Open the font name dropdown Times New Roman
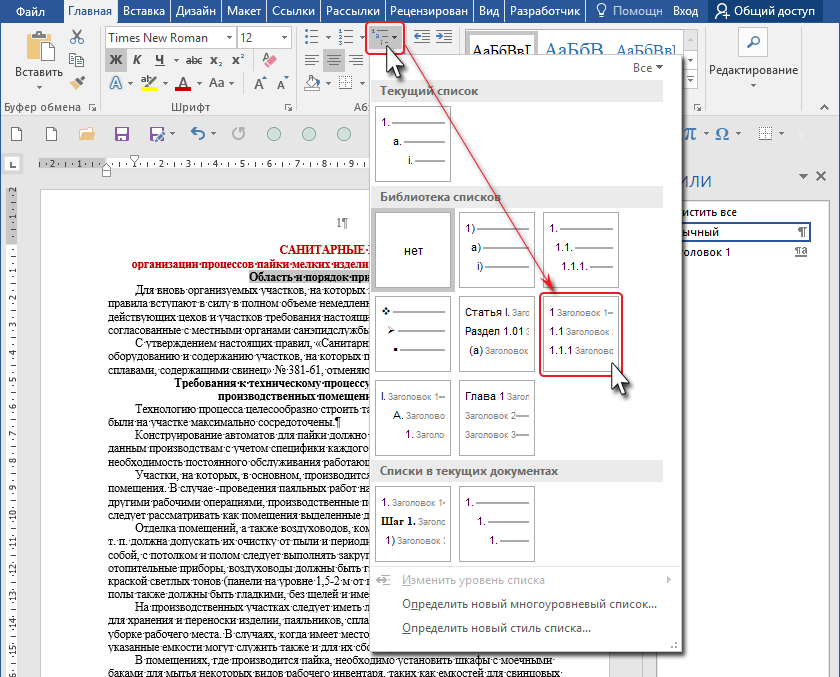Viewport: 840px width, 677px height. coord(229,38)
